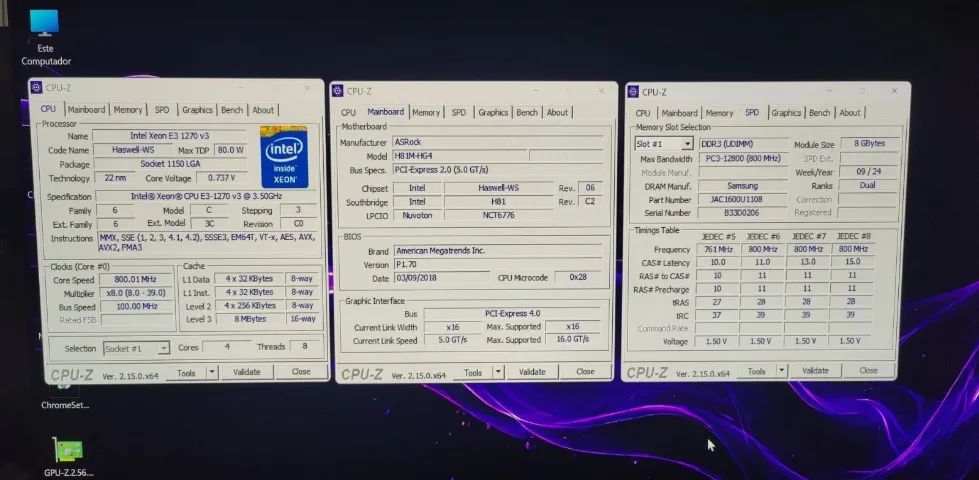Click the Core Speed 800.01 MHz field
The width and height of the screenshot is (979, 480).
[135, 279]
